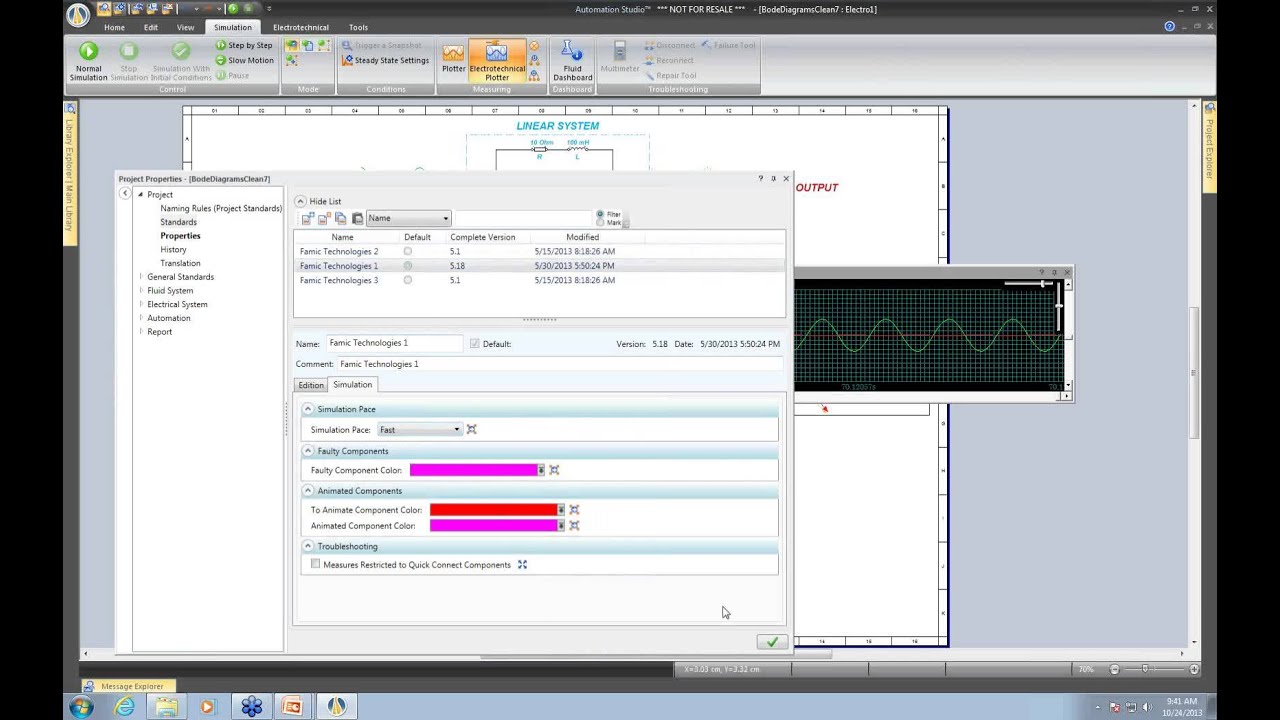Reset Simulation Pace to default icon
Image resolution: width=1280 pixels, height=720 pixels.
471,429
